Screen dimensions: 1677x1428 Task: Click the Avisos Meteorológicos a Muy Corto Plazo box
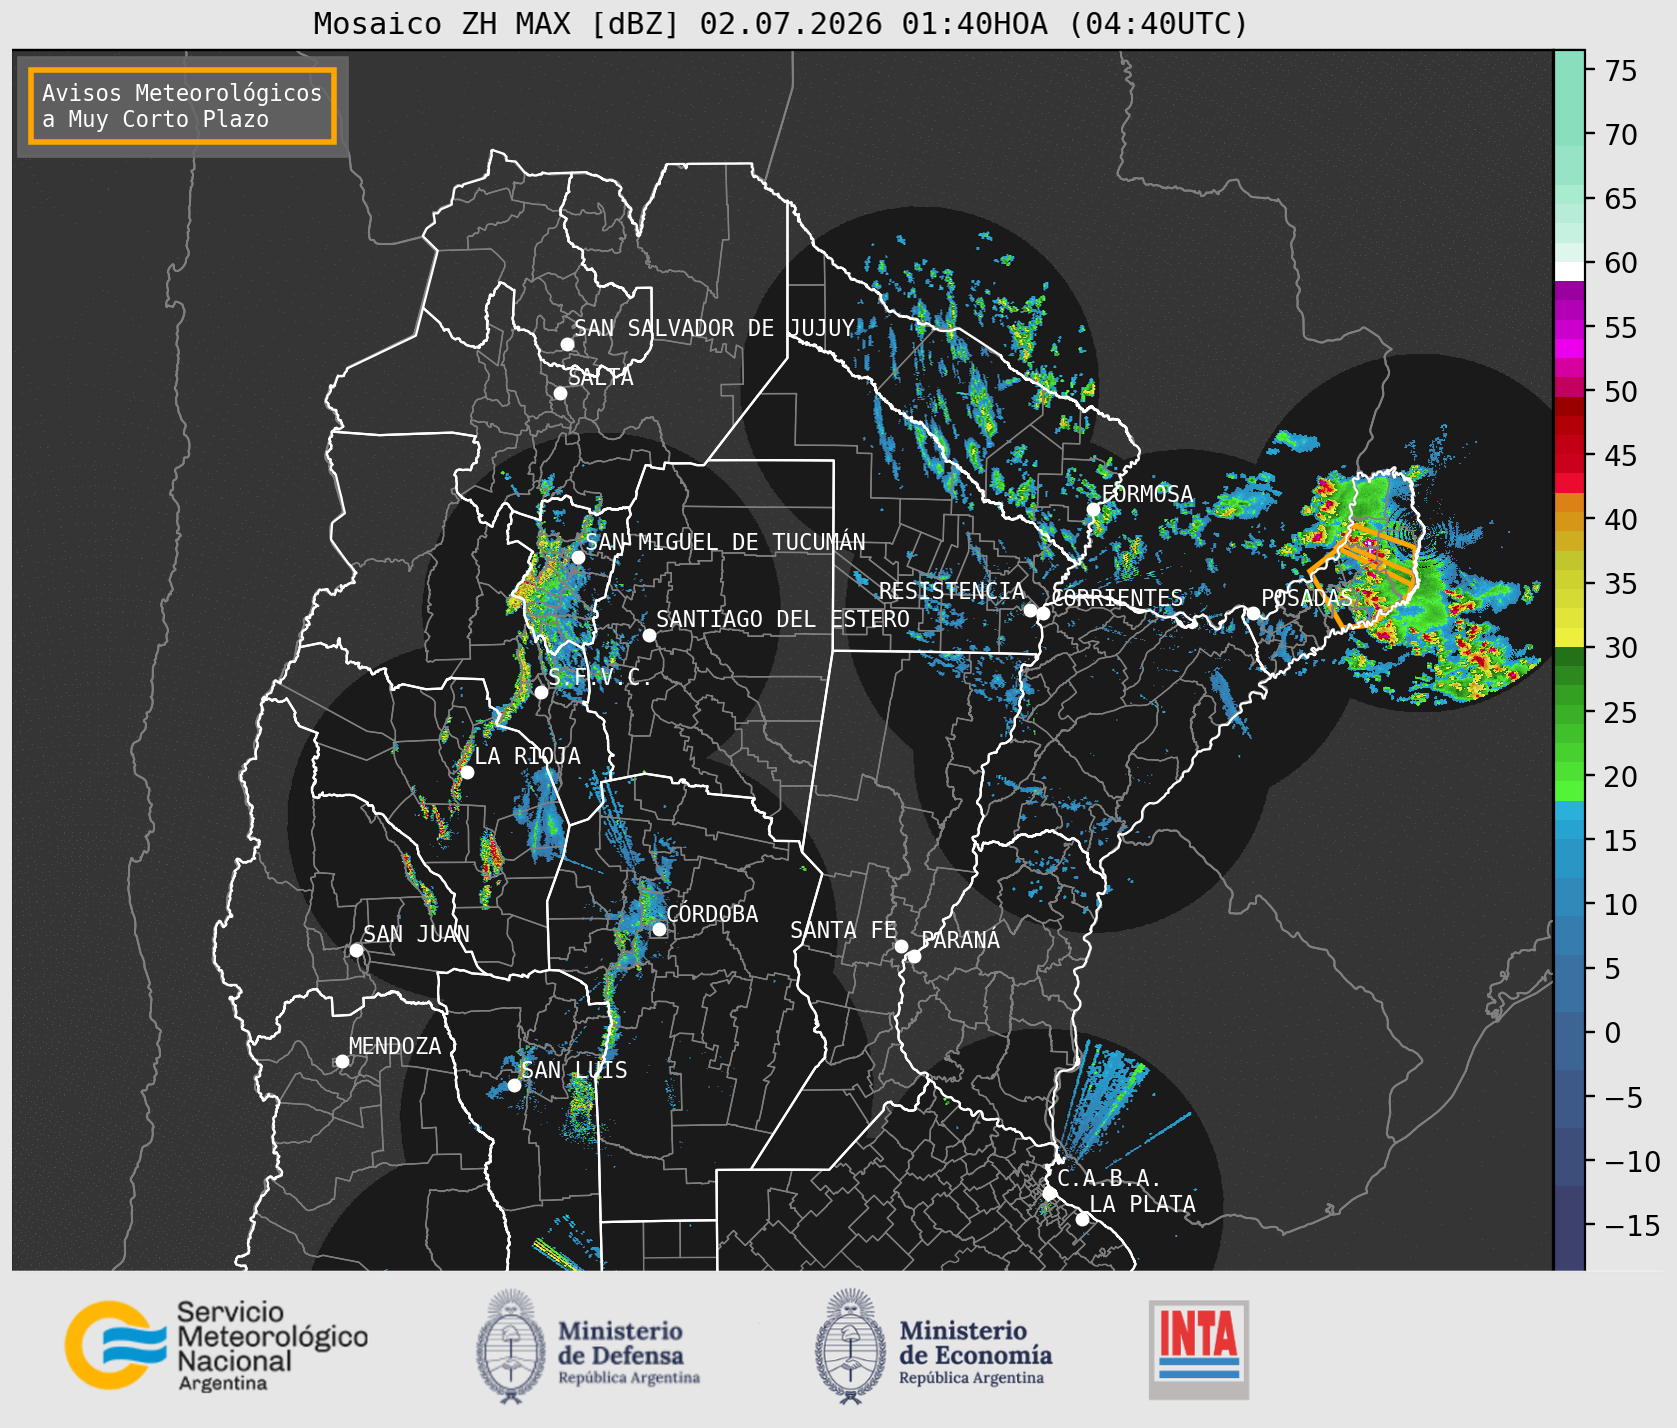point(182,106)
